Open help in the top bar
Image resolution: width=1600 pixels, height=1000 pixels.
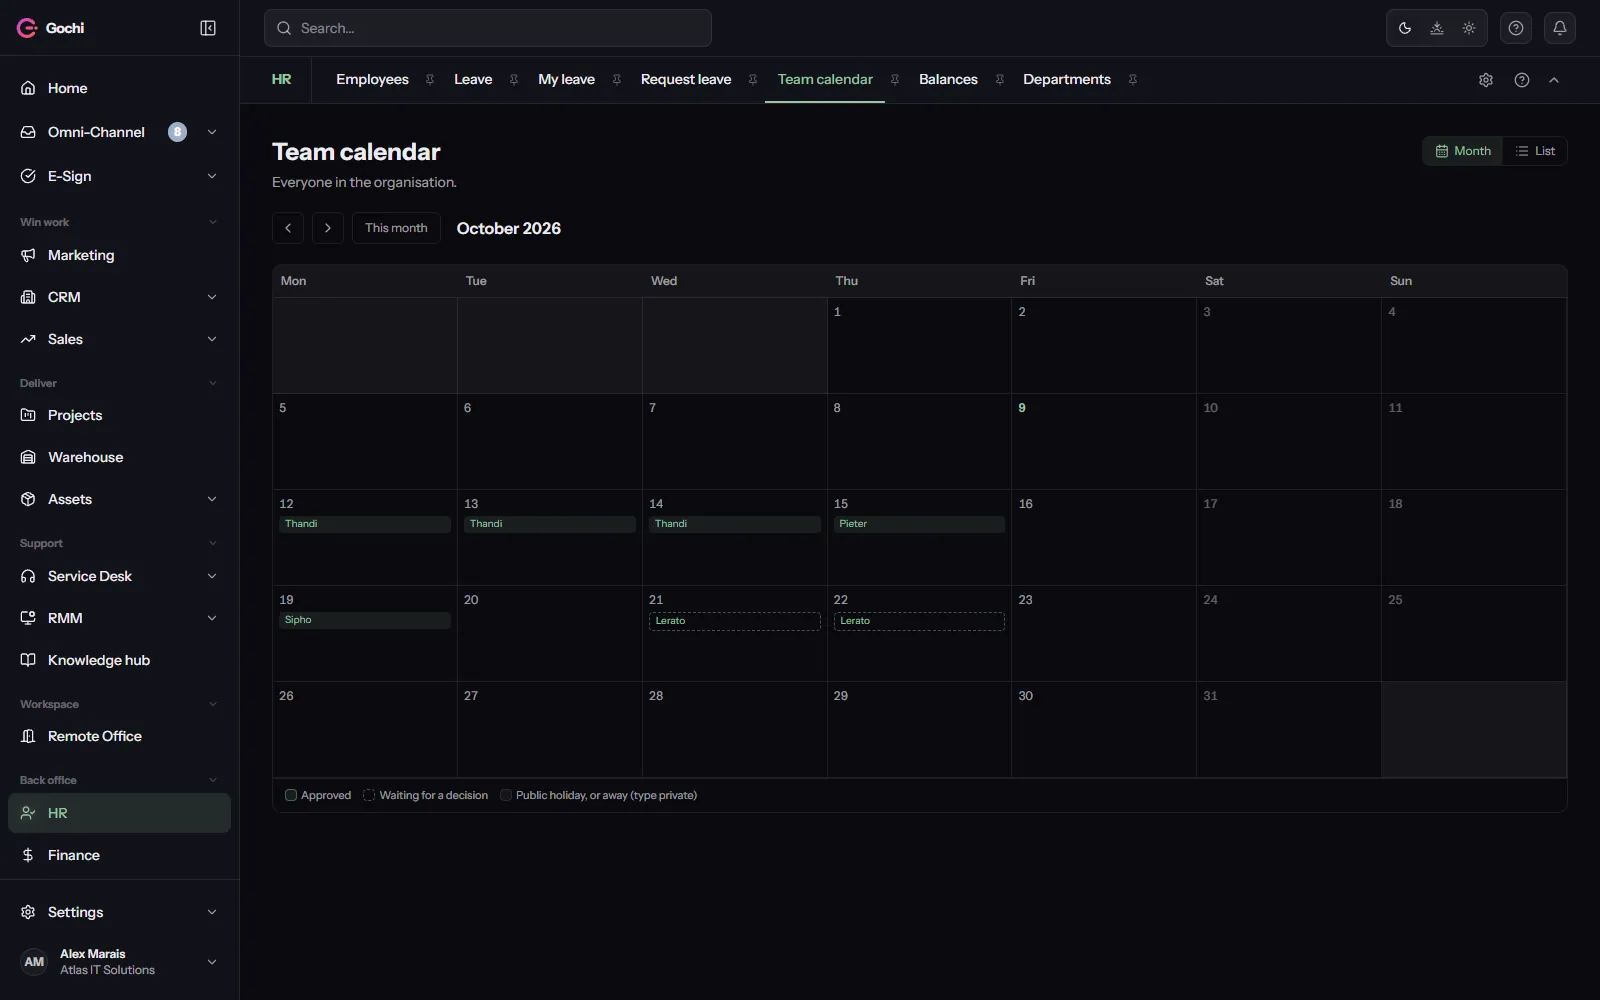(x=1516, y=28)
